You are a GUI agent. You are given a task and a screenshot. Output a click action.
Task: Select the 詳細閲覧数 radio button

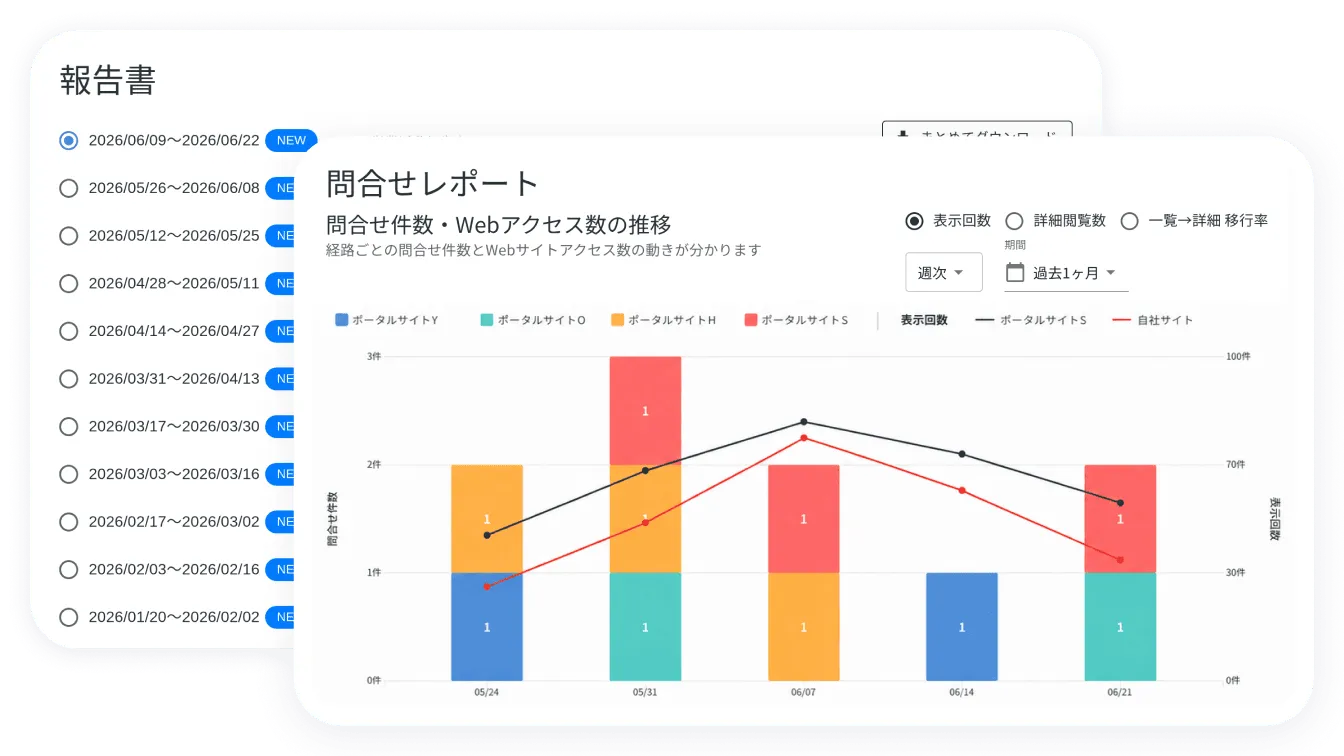[1014, 221]
